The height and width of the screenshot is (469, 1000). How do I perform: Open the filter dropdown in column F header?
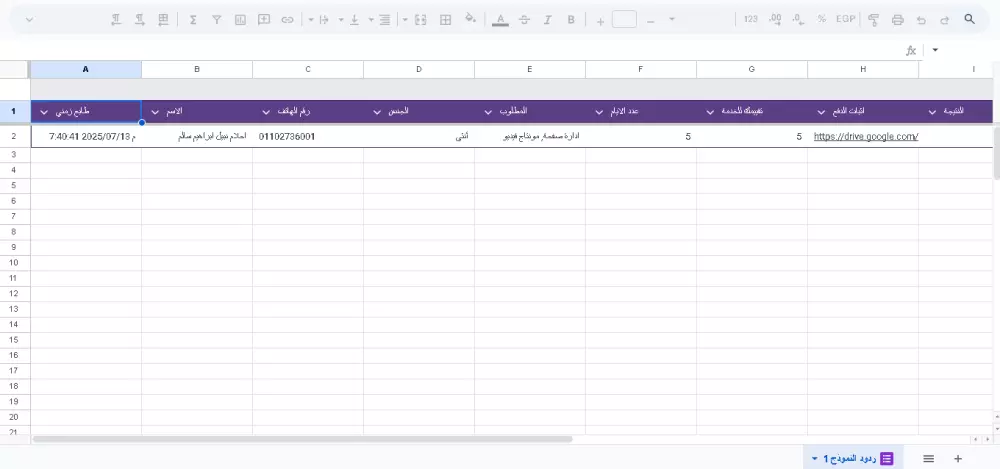pos(599,112)
